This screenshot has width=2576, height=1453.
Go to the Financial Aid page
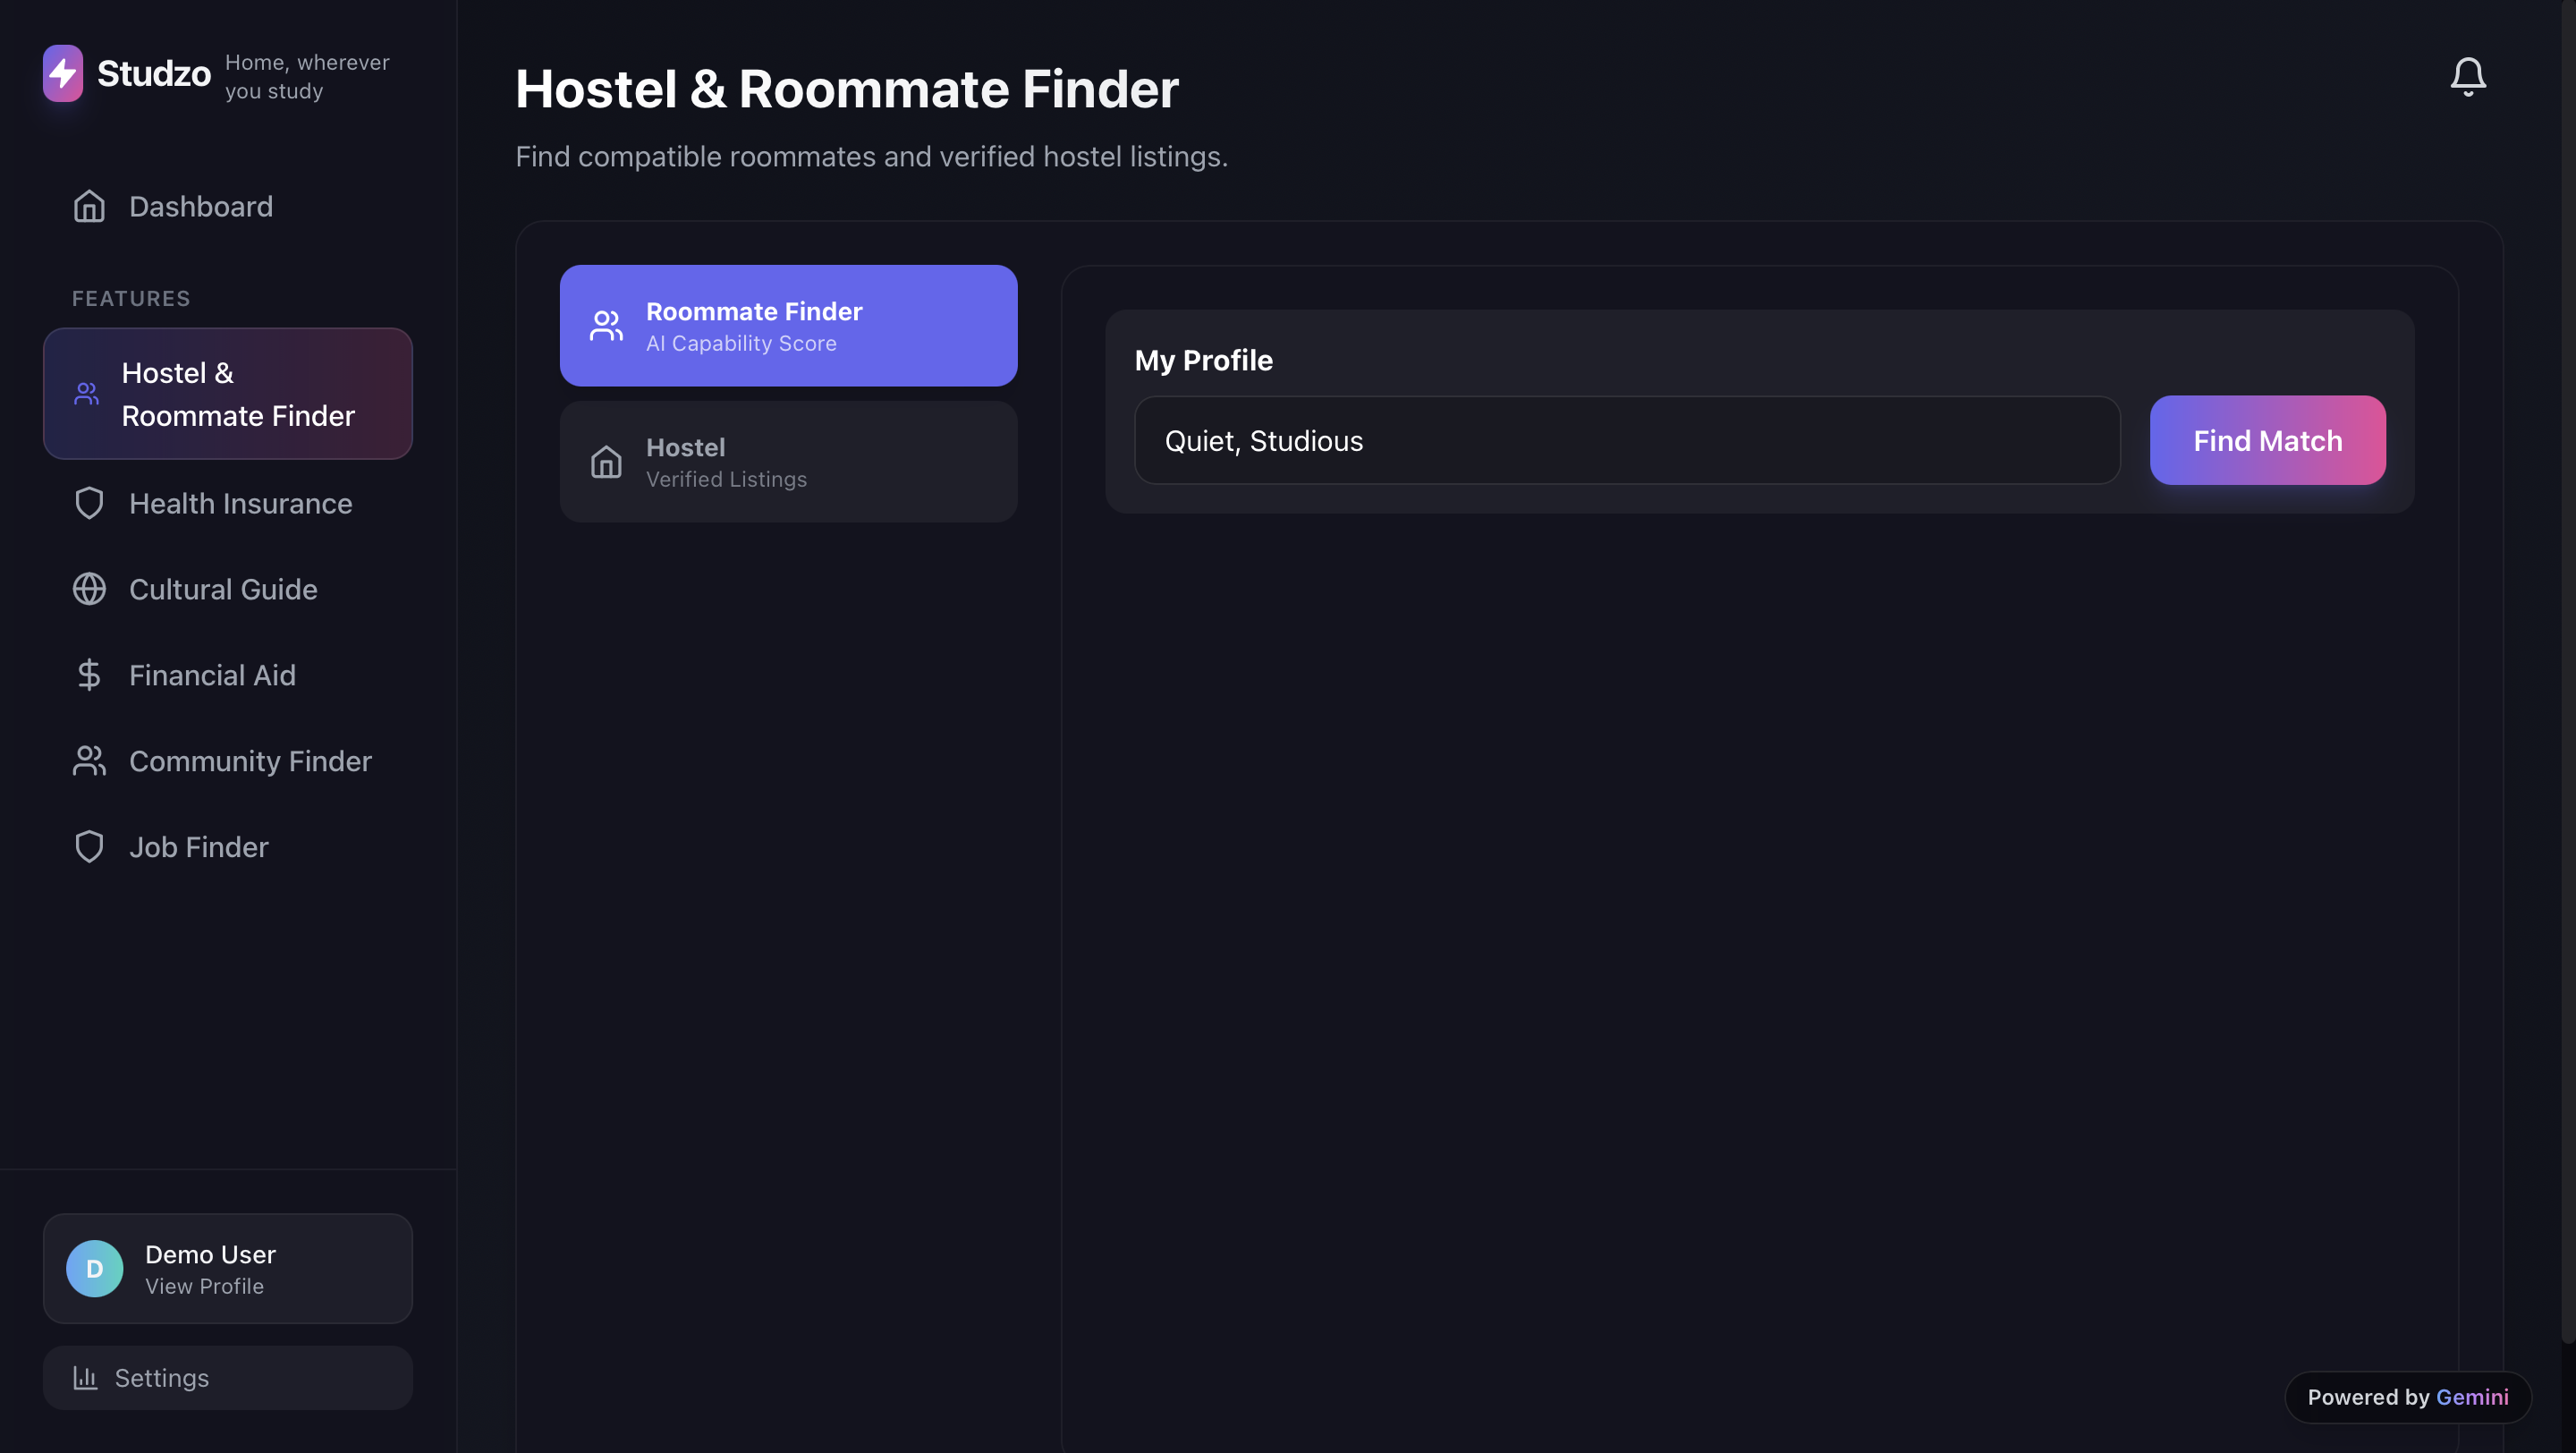[212, 675]
